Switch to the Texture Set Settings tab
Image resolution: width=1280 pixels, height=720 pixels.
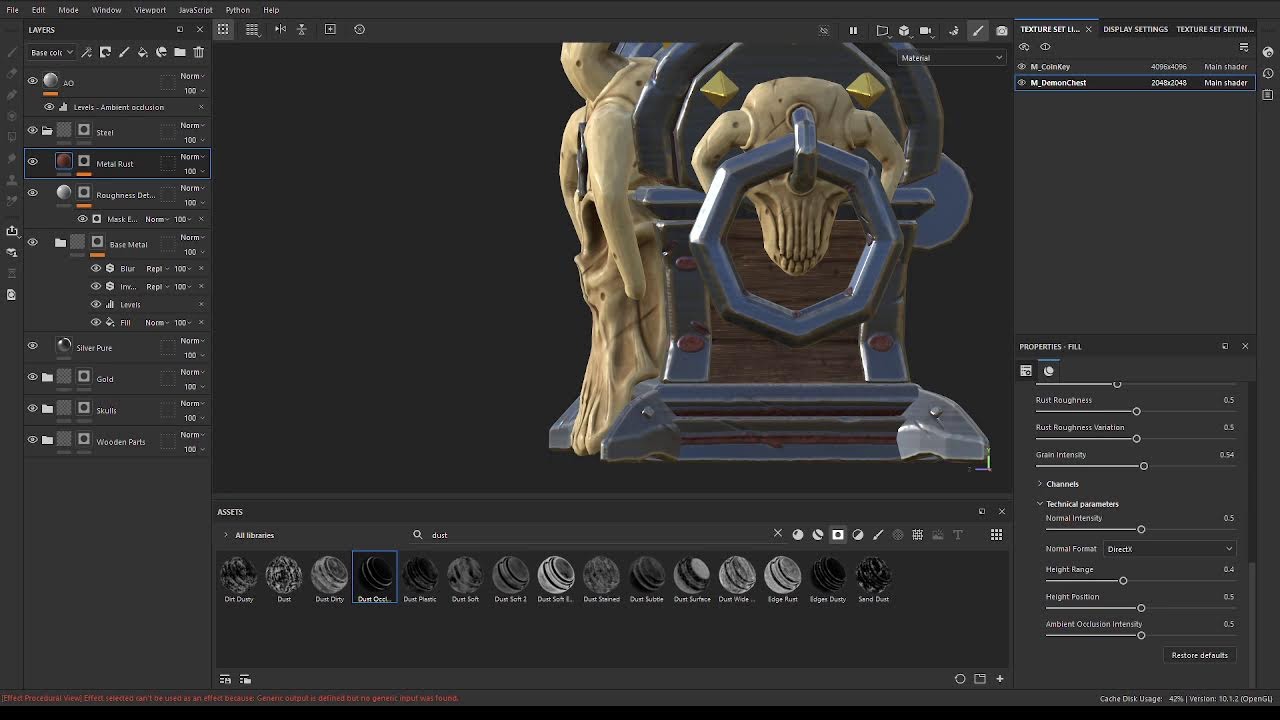[1215, 29]
